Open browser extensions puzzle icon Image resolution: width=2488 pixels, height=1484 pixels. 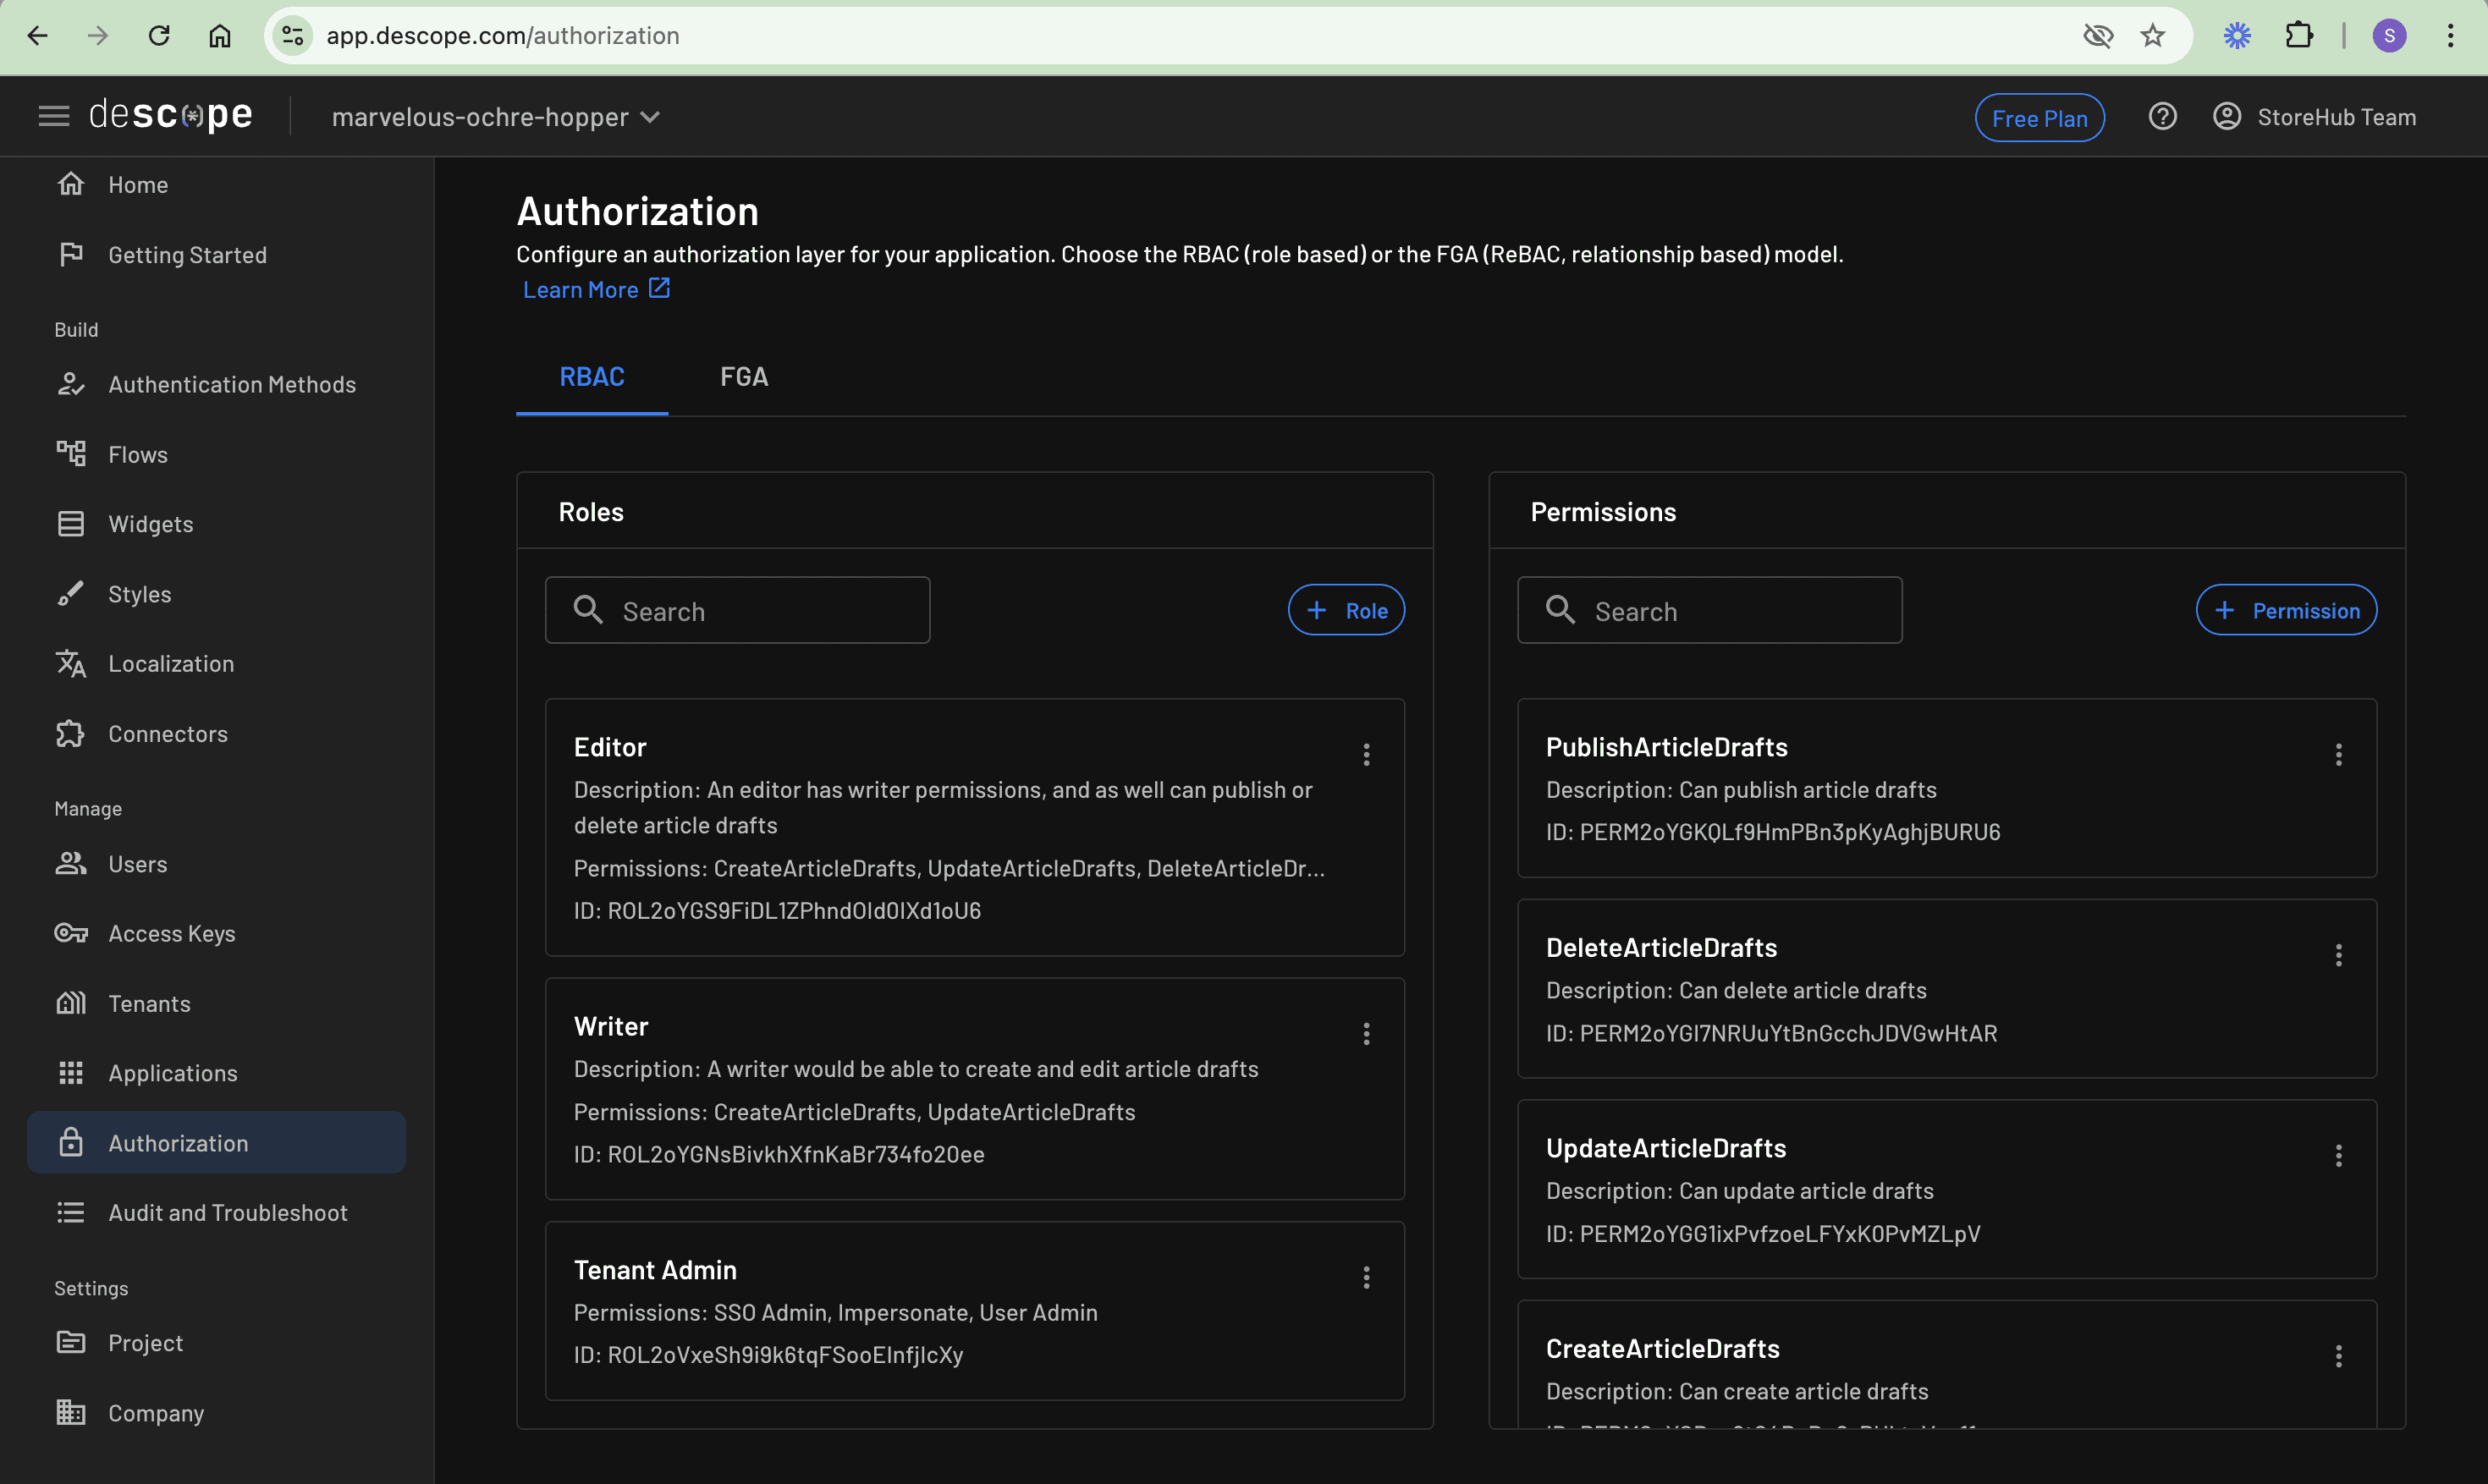pos(2299,36)
